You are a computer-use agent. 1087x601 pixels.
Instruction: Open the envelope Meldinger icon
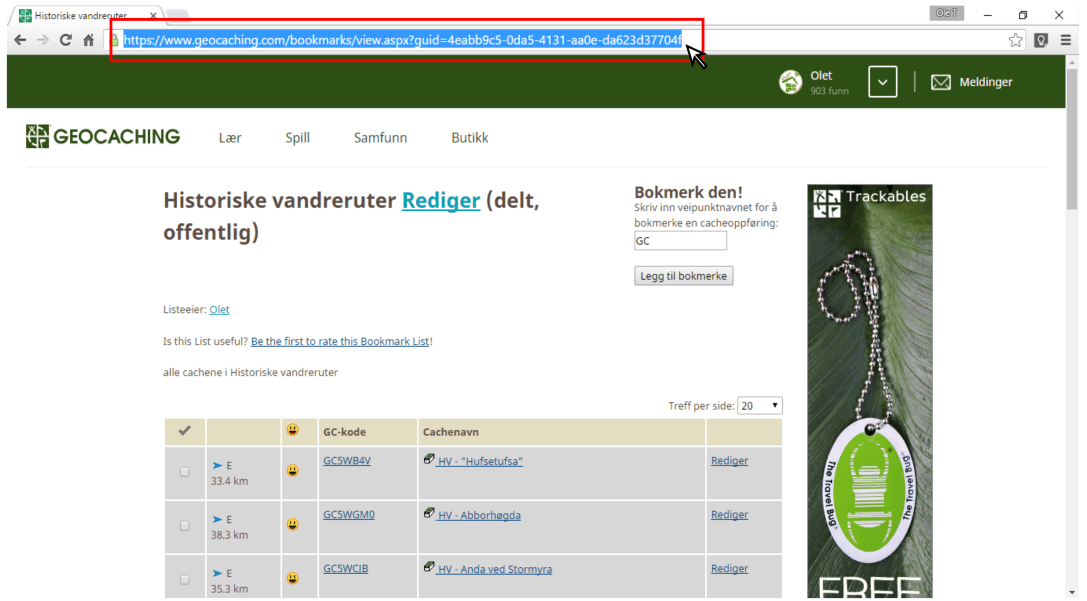tap(941, 82)
